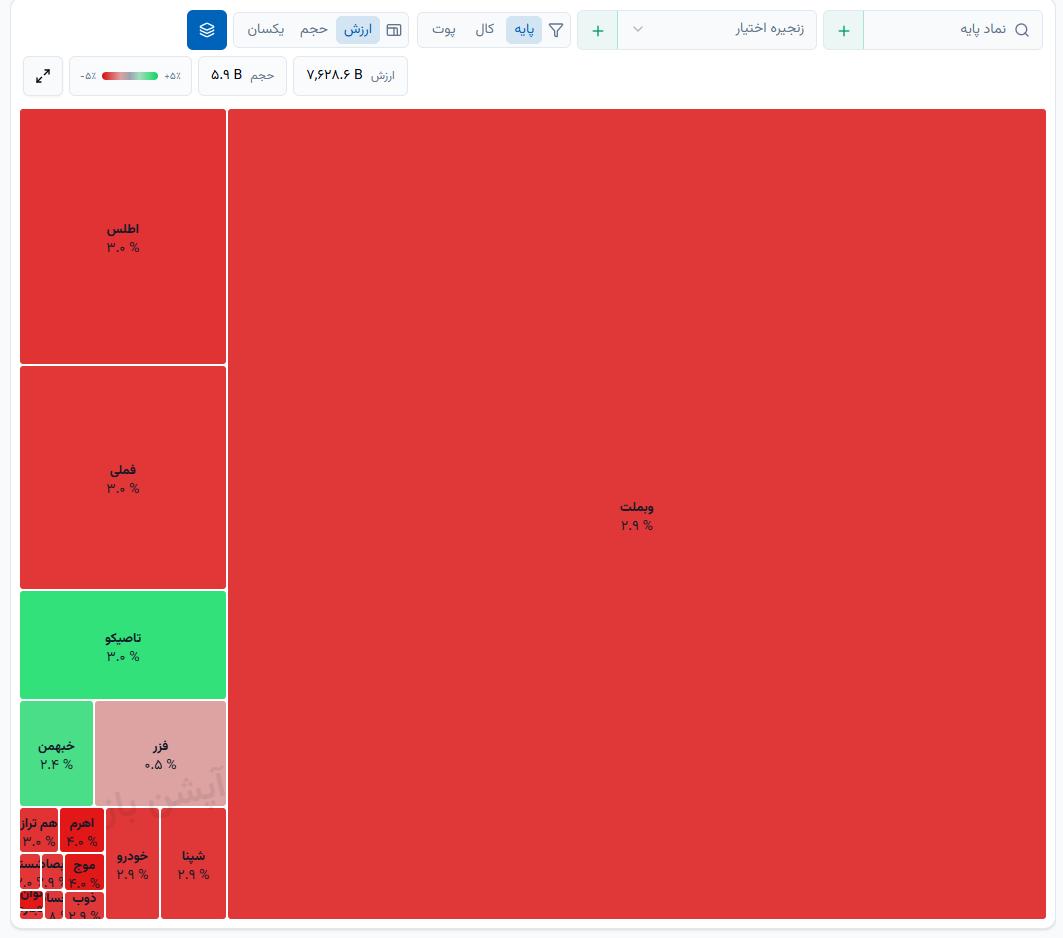Select the پایه filter option

pyautogui.click(x=524, y=30)
